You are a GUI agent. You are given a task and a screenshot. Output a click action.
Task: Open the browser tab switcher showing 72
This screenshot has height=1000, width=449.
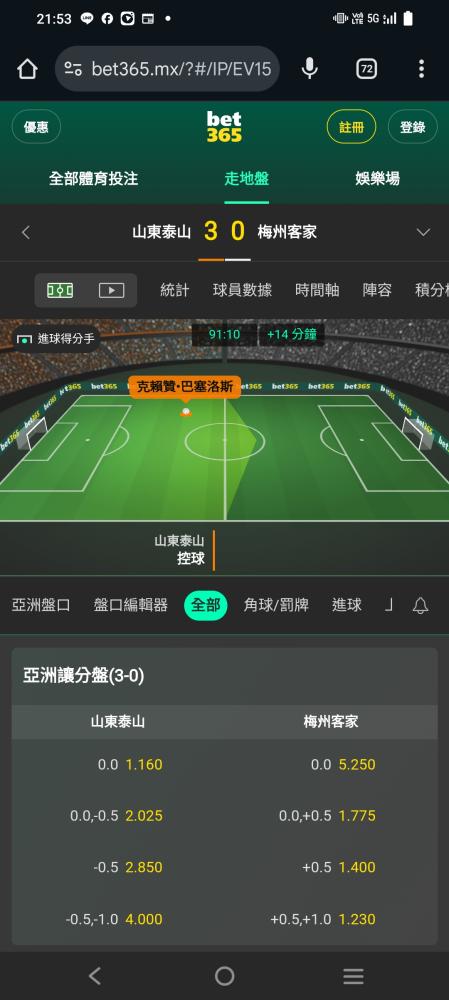366,69
